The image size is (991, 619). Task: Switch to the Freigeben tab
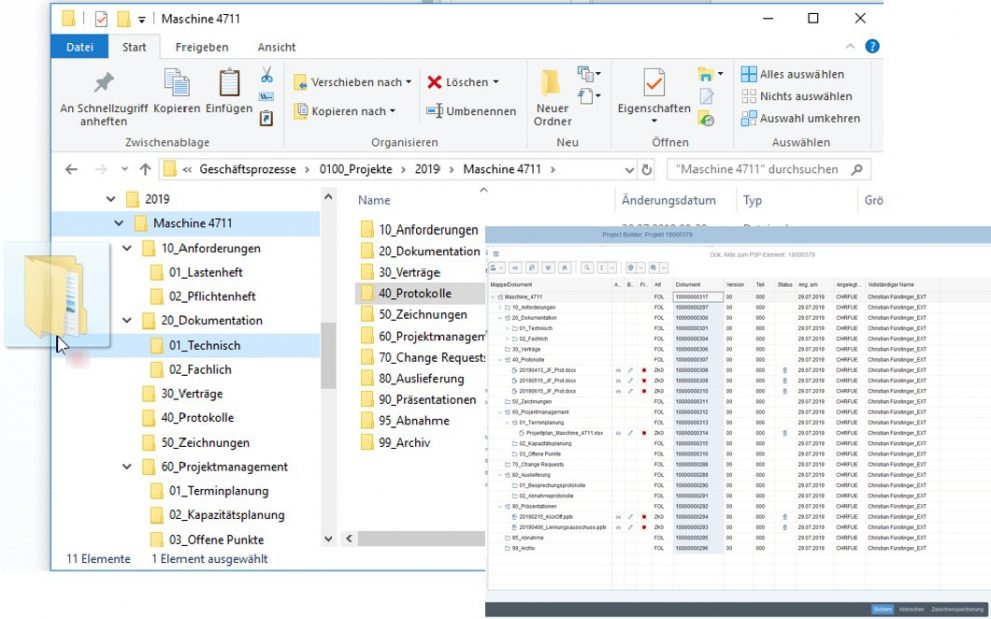(202, 47)
